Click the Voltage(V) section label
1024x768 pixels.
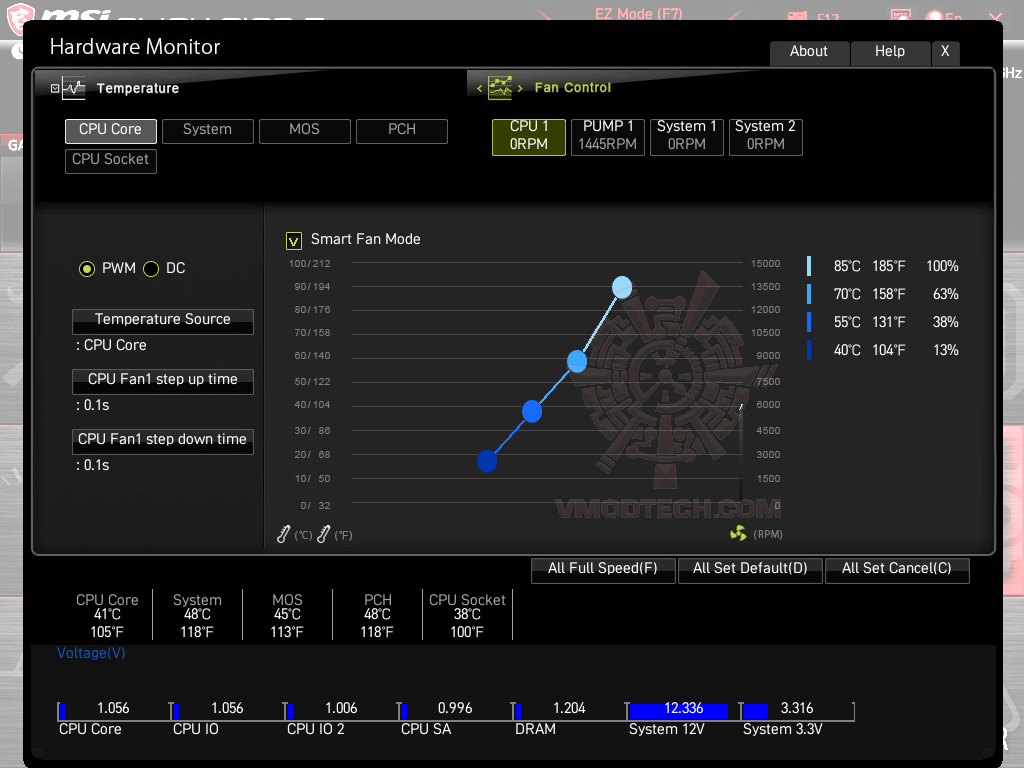[x=90, y=652]
